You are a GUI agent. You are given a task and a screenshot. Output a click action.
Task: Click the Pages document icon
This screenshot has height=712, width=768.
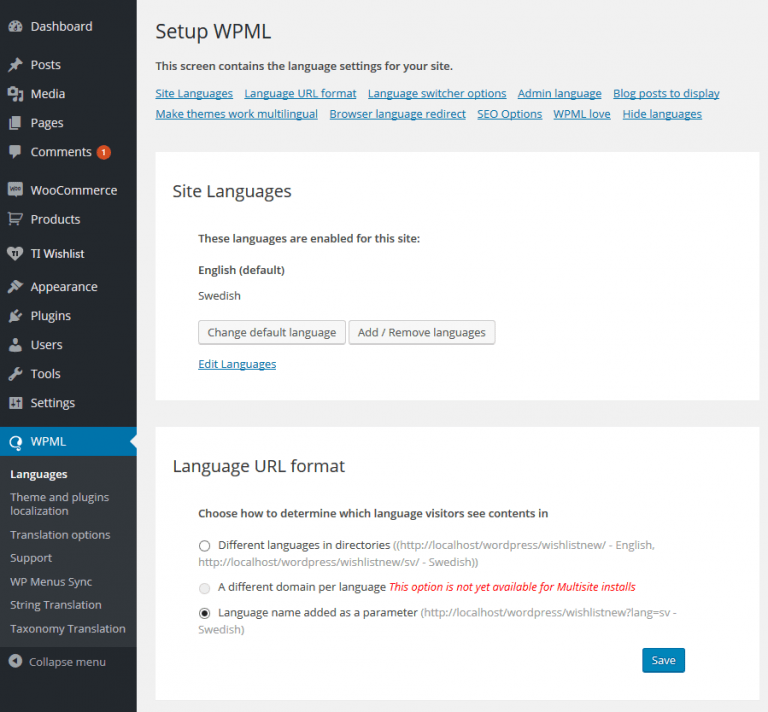[15, 122]
